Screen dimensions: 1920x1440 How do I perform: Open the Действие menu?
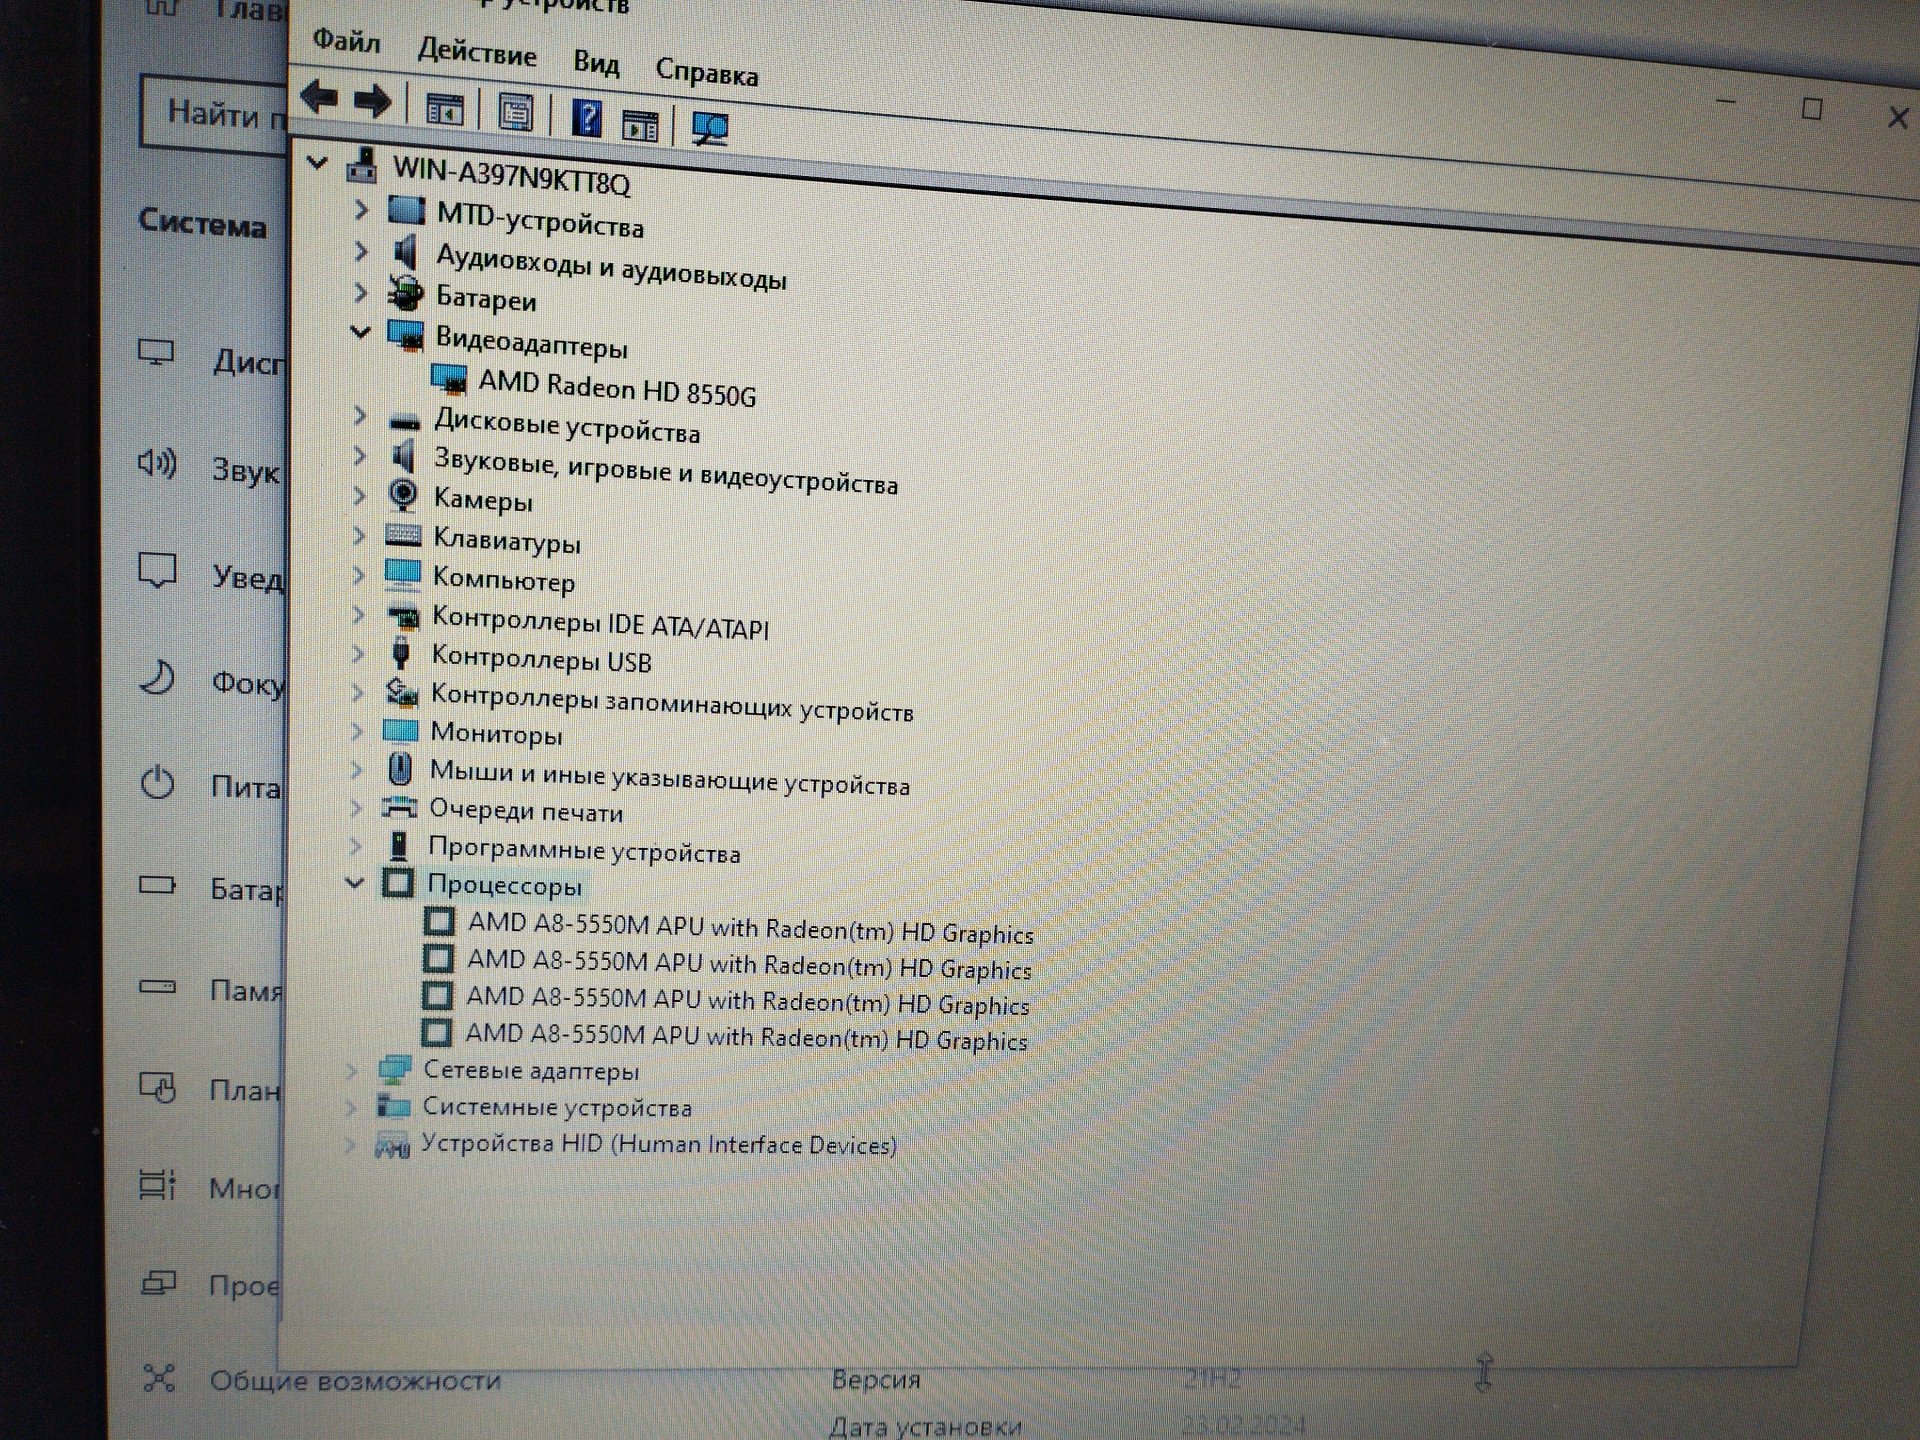pos(477,52)
